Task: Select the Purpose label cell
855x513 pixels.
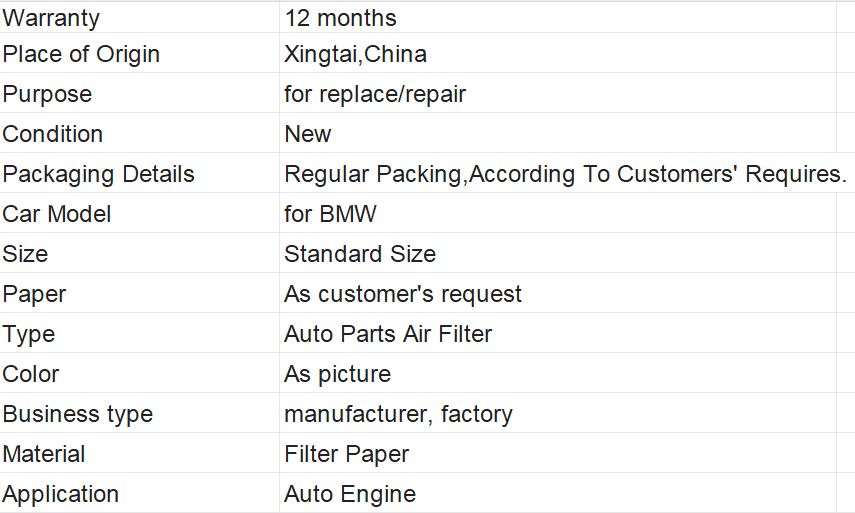Action: click(x=47, y=94)
